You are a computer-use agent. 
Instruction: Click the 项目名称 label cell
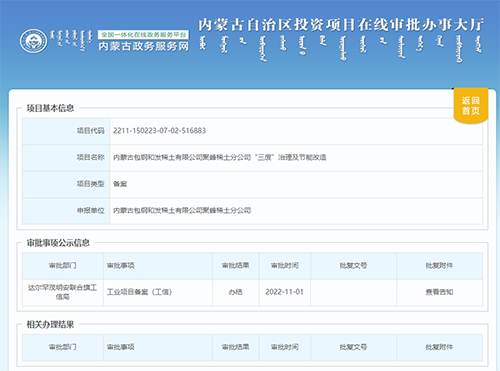(66, 158)
